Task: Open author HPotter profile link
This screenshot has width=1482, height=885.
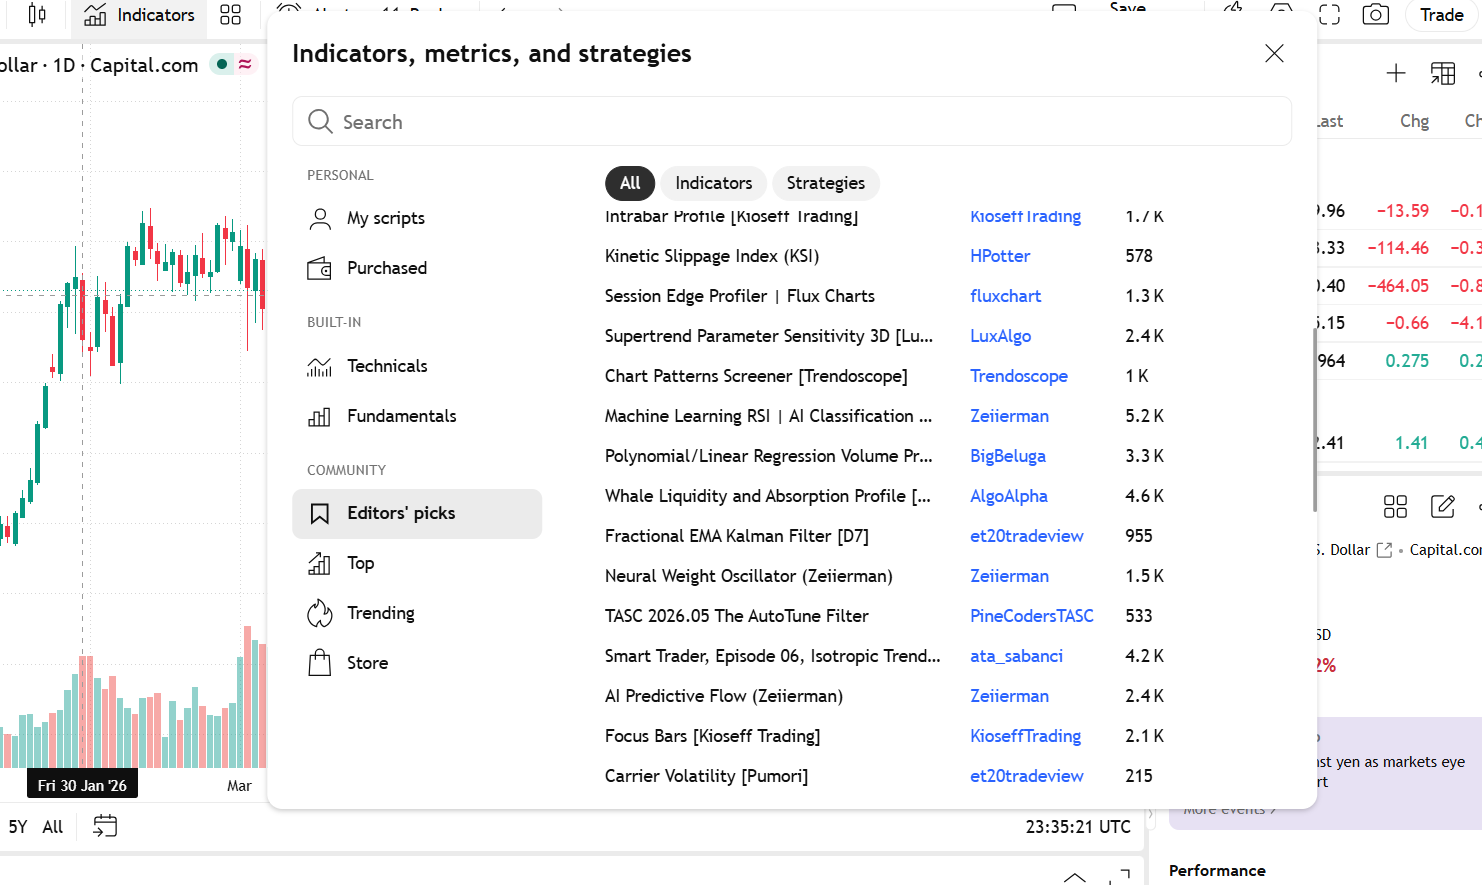Action: click(1000, 256)
